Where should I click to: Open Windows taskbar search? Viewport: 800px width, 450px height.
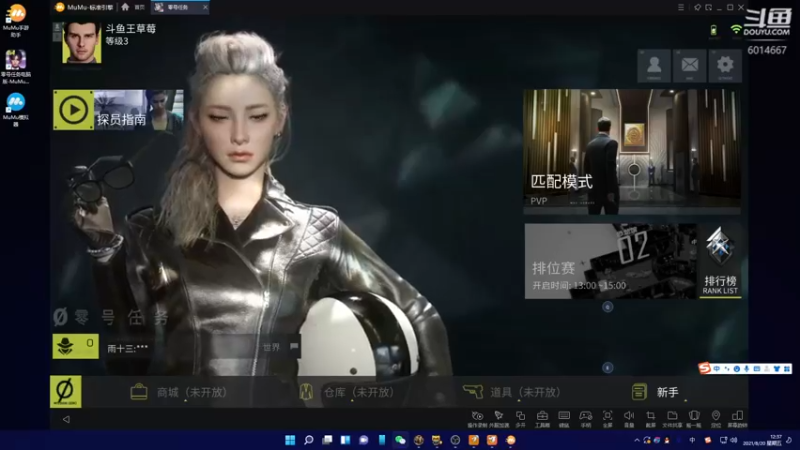click(309, 440)
